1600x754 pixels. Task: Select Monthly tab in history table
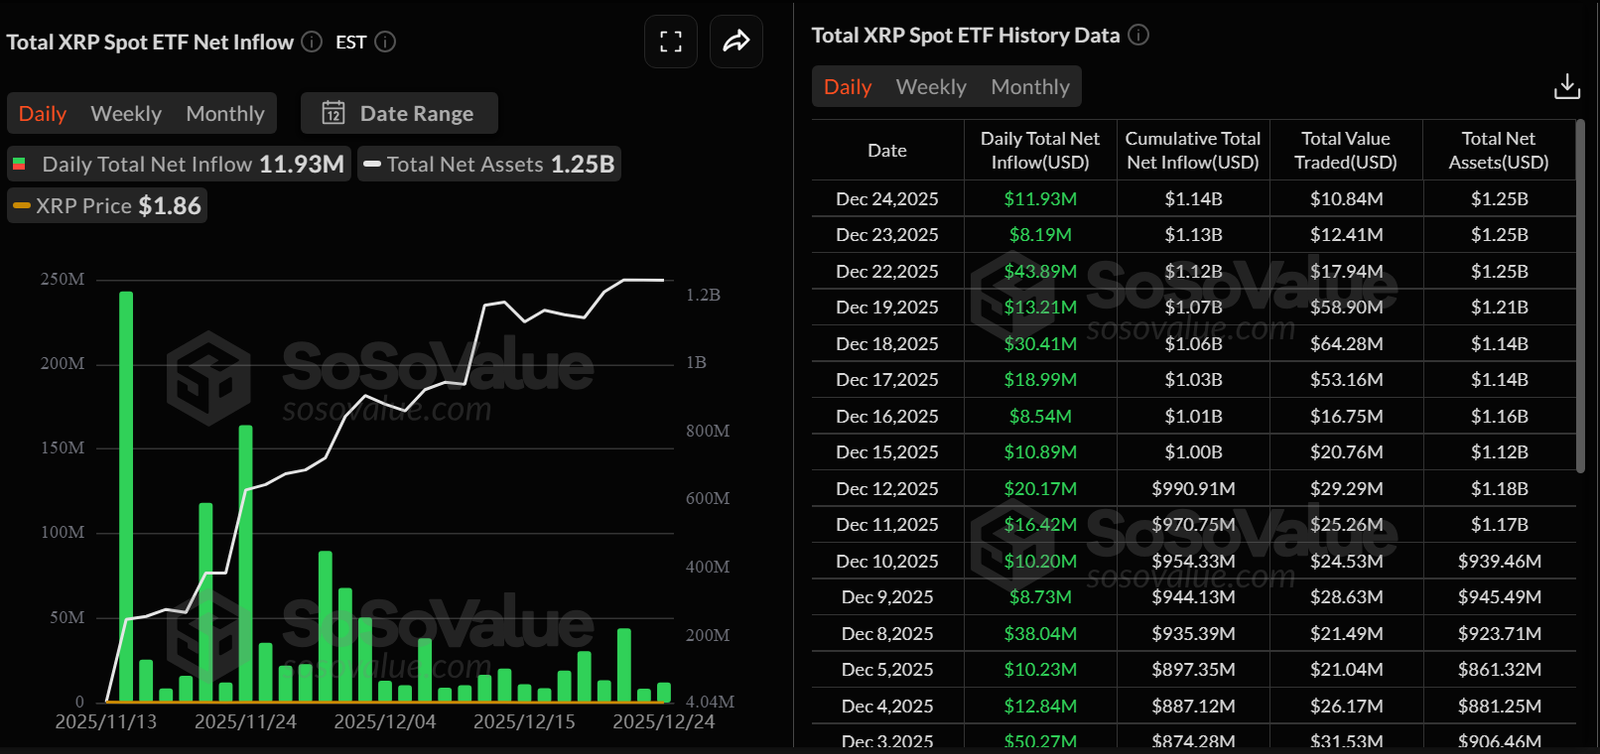pos(1030,87)
